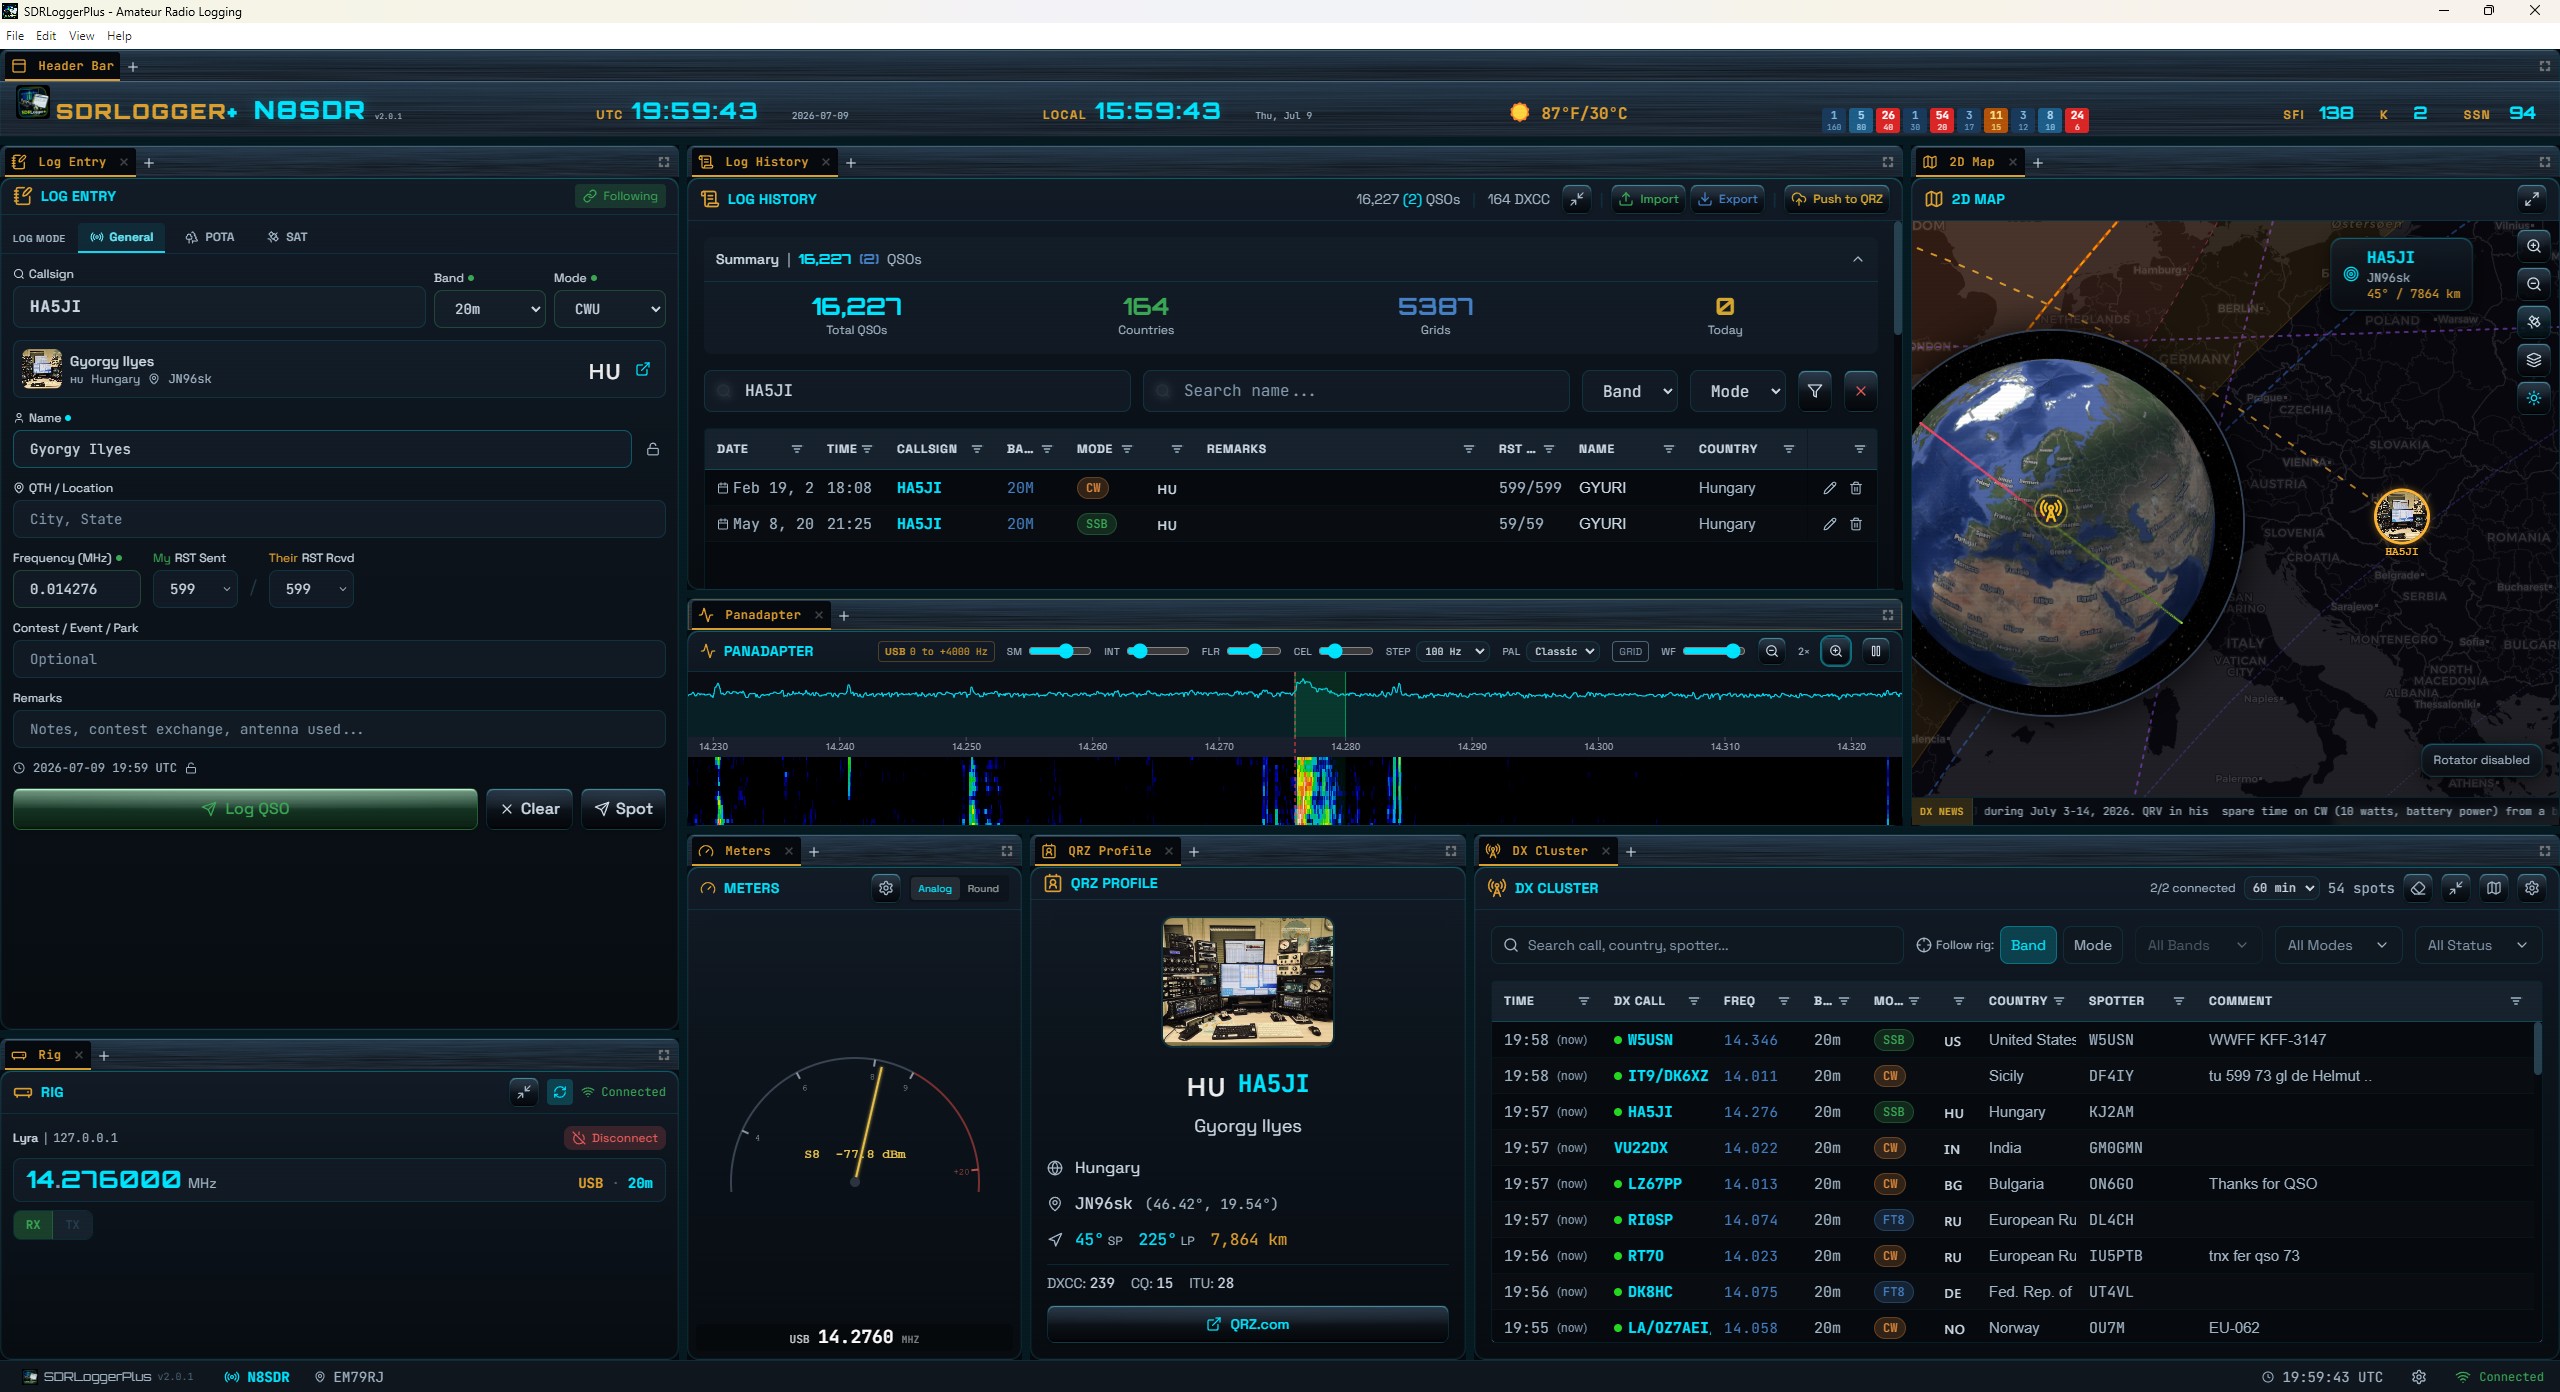Open Log History Mode filter dropdown

coord(1738,391)
